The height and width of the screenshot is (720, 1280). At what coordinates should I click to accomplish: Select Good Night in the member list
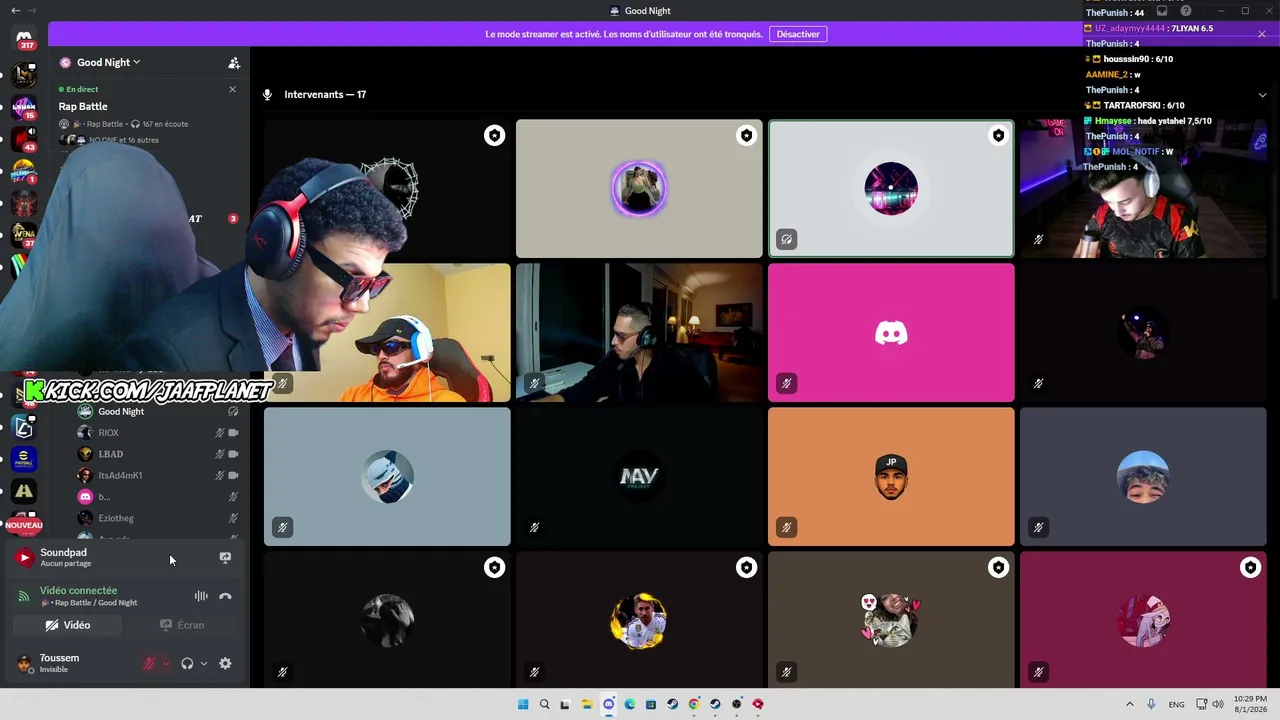[x=160, y=411]
